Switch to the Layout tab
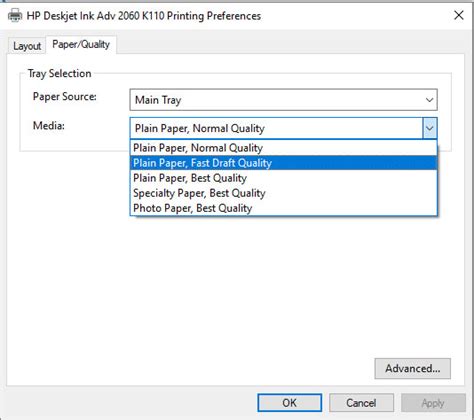The width and height of the screenshot is (474, 420). 27,46
